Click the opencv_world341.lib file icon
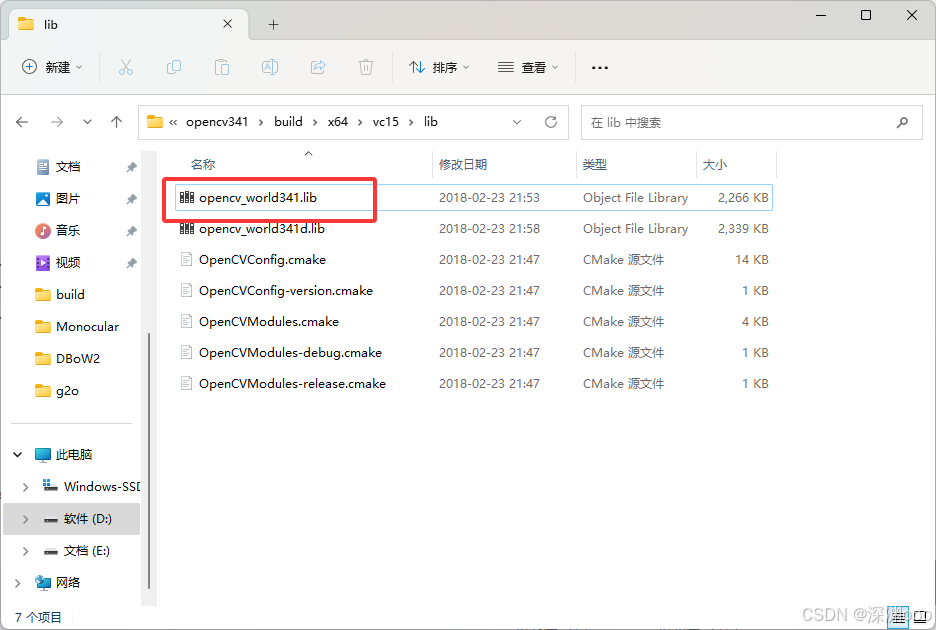Screen dimensions: 936x630 187,197
